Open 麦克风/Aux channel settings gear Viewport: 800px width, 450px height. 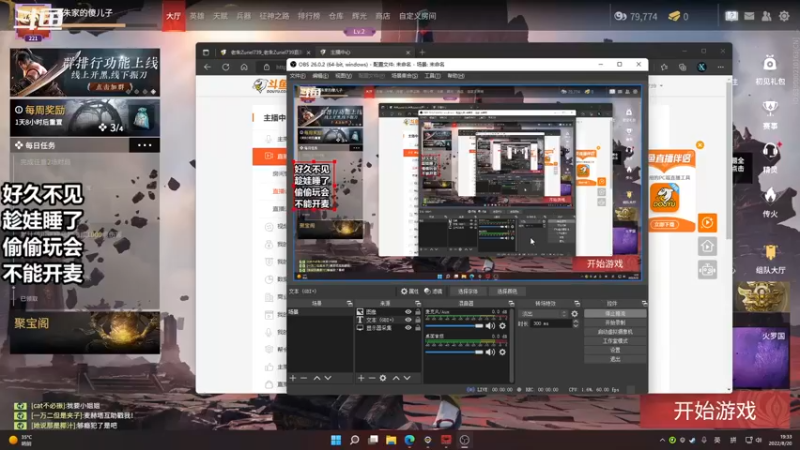503,326
